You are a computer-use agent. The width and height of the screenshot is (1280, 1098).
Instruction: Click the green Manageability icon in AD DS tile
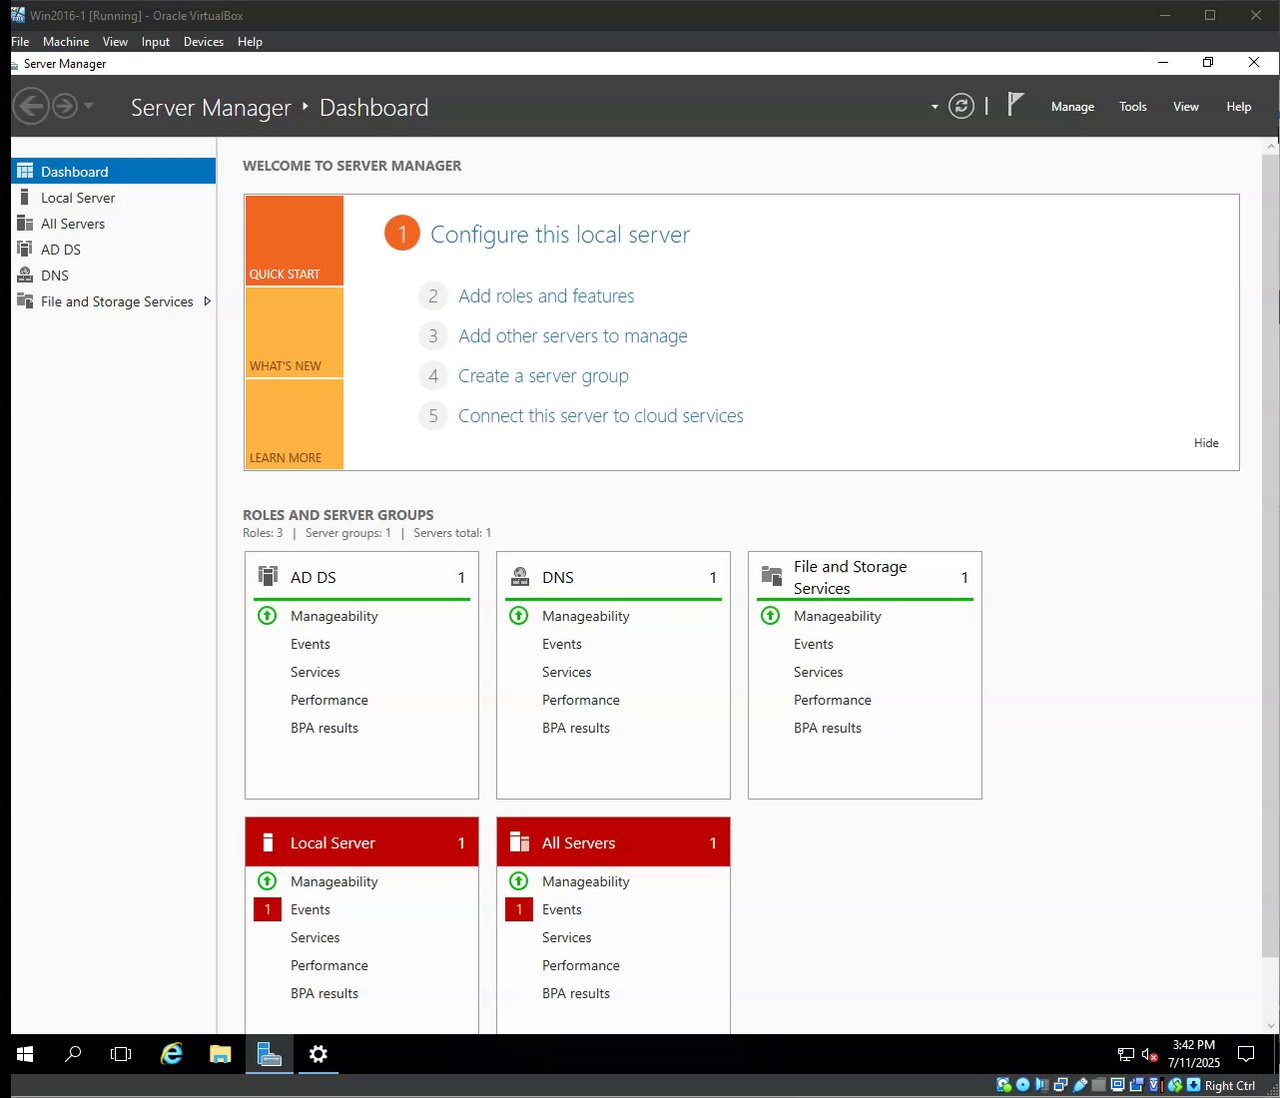click(x=267, y=616)
